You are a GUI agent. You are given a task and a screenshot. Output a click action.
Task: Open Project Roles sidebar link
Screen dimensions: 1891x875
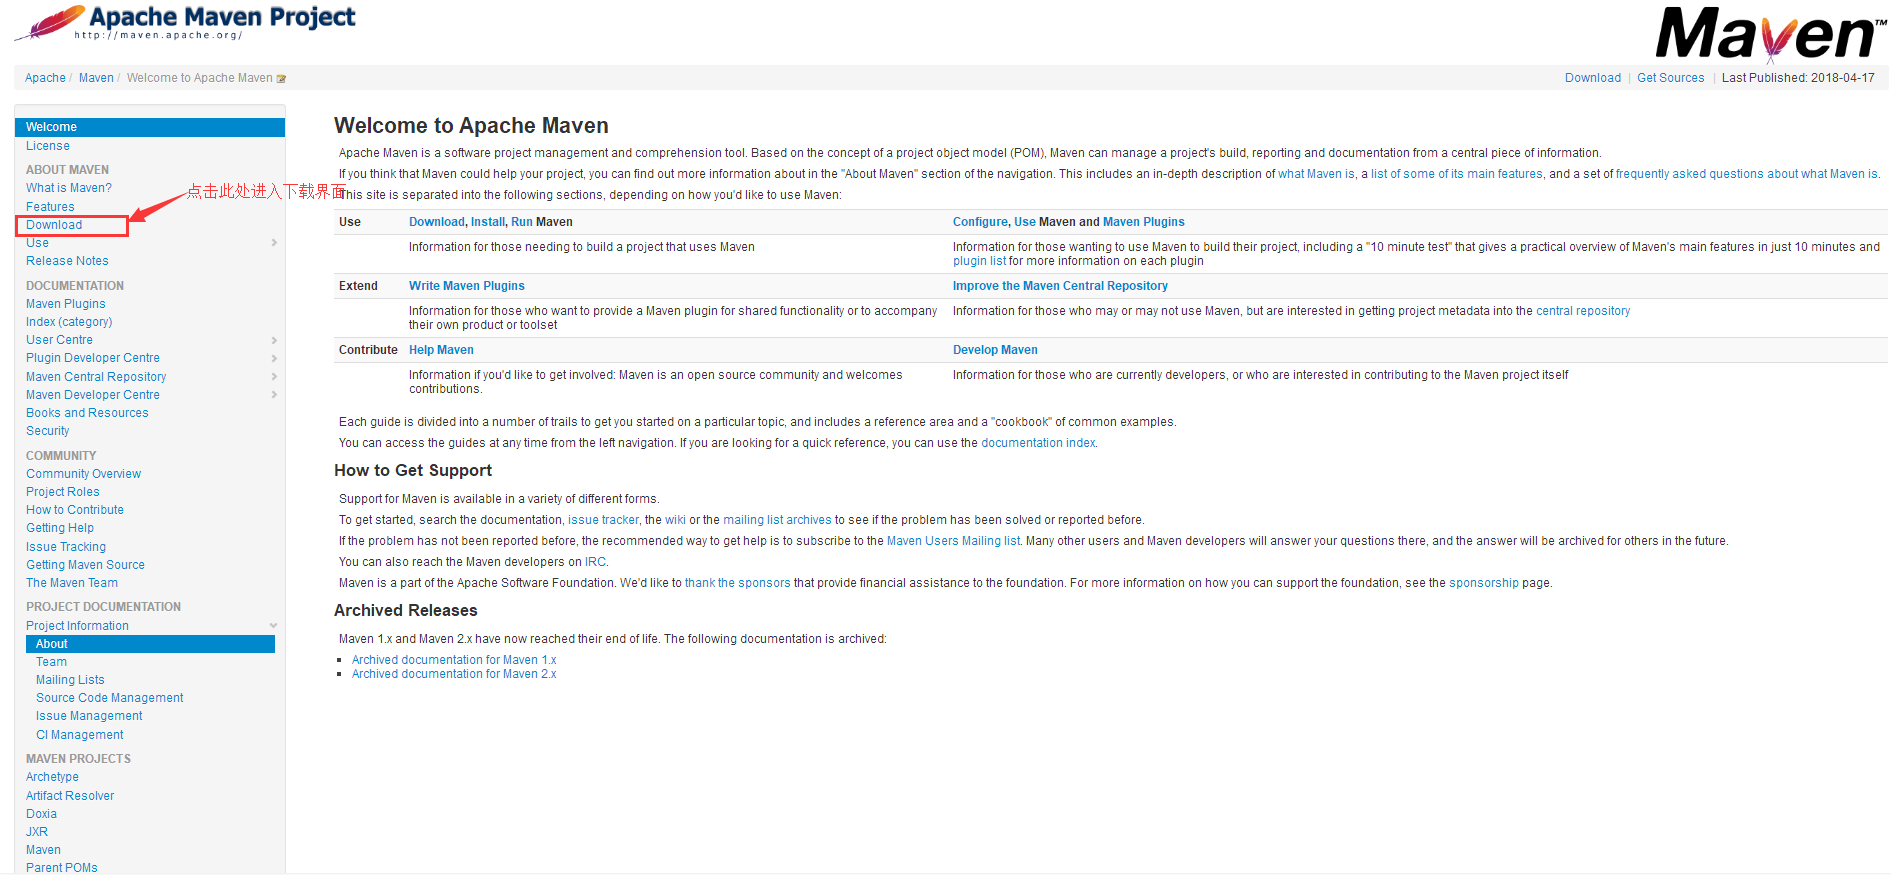point(63,492)
